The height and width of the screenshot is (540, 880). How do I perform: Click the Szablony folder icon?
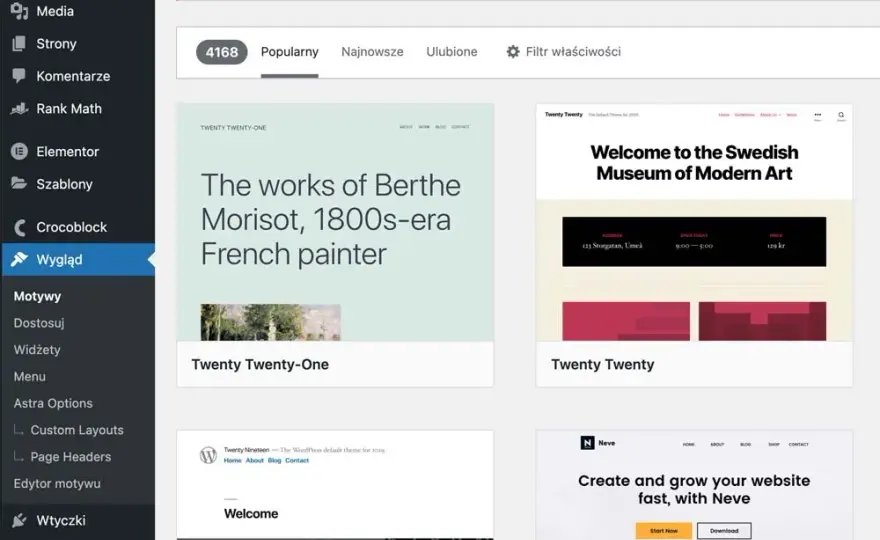[x=19, y=184]
